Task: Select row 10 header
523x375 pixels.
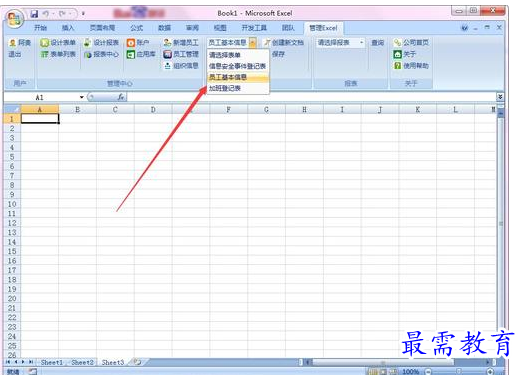Action: (12, 204)
